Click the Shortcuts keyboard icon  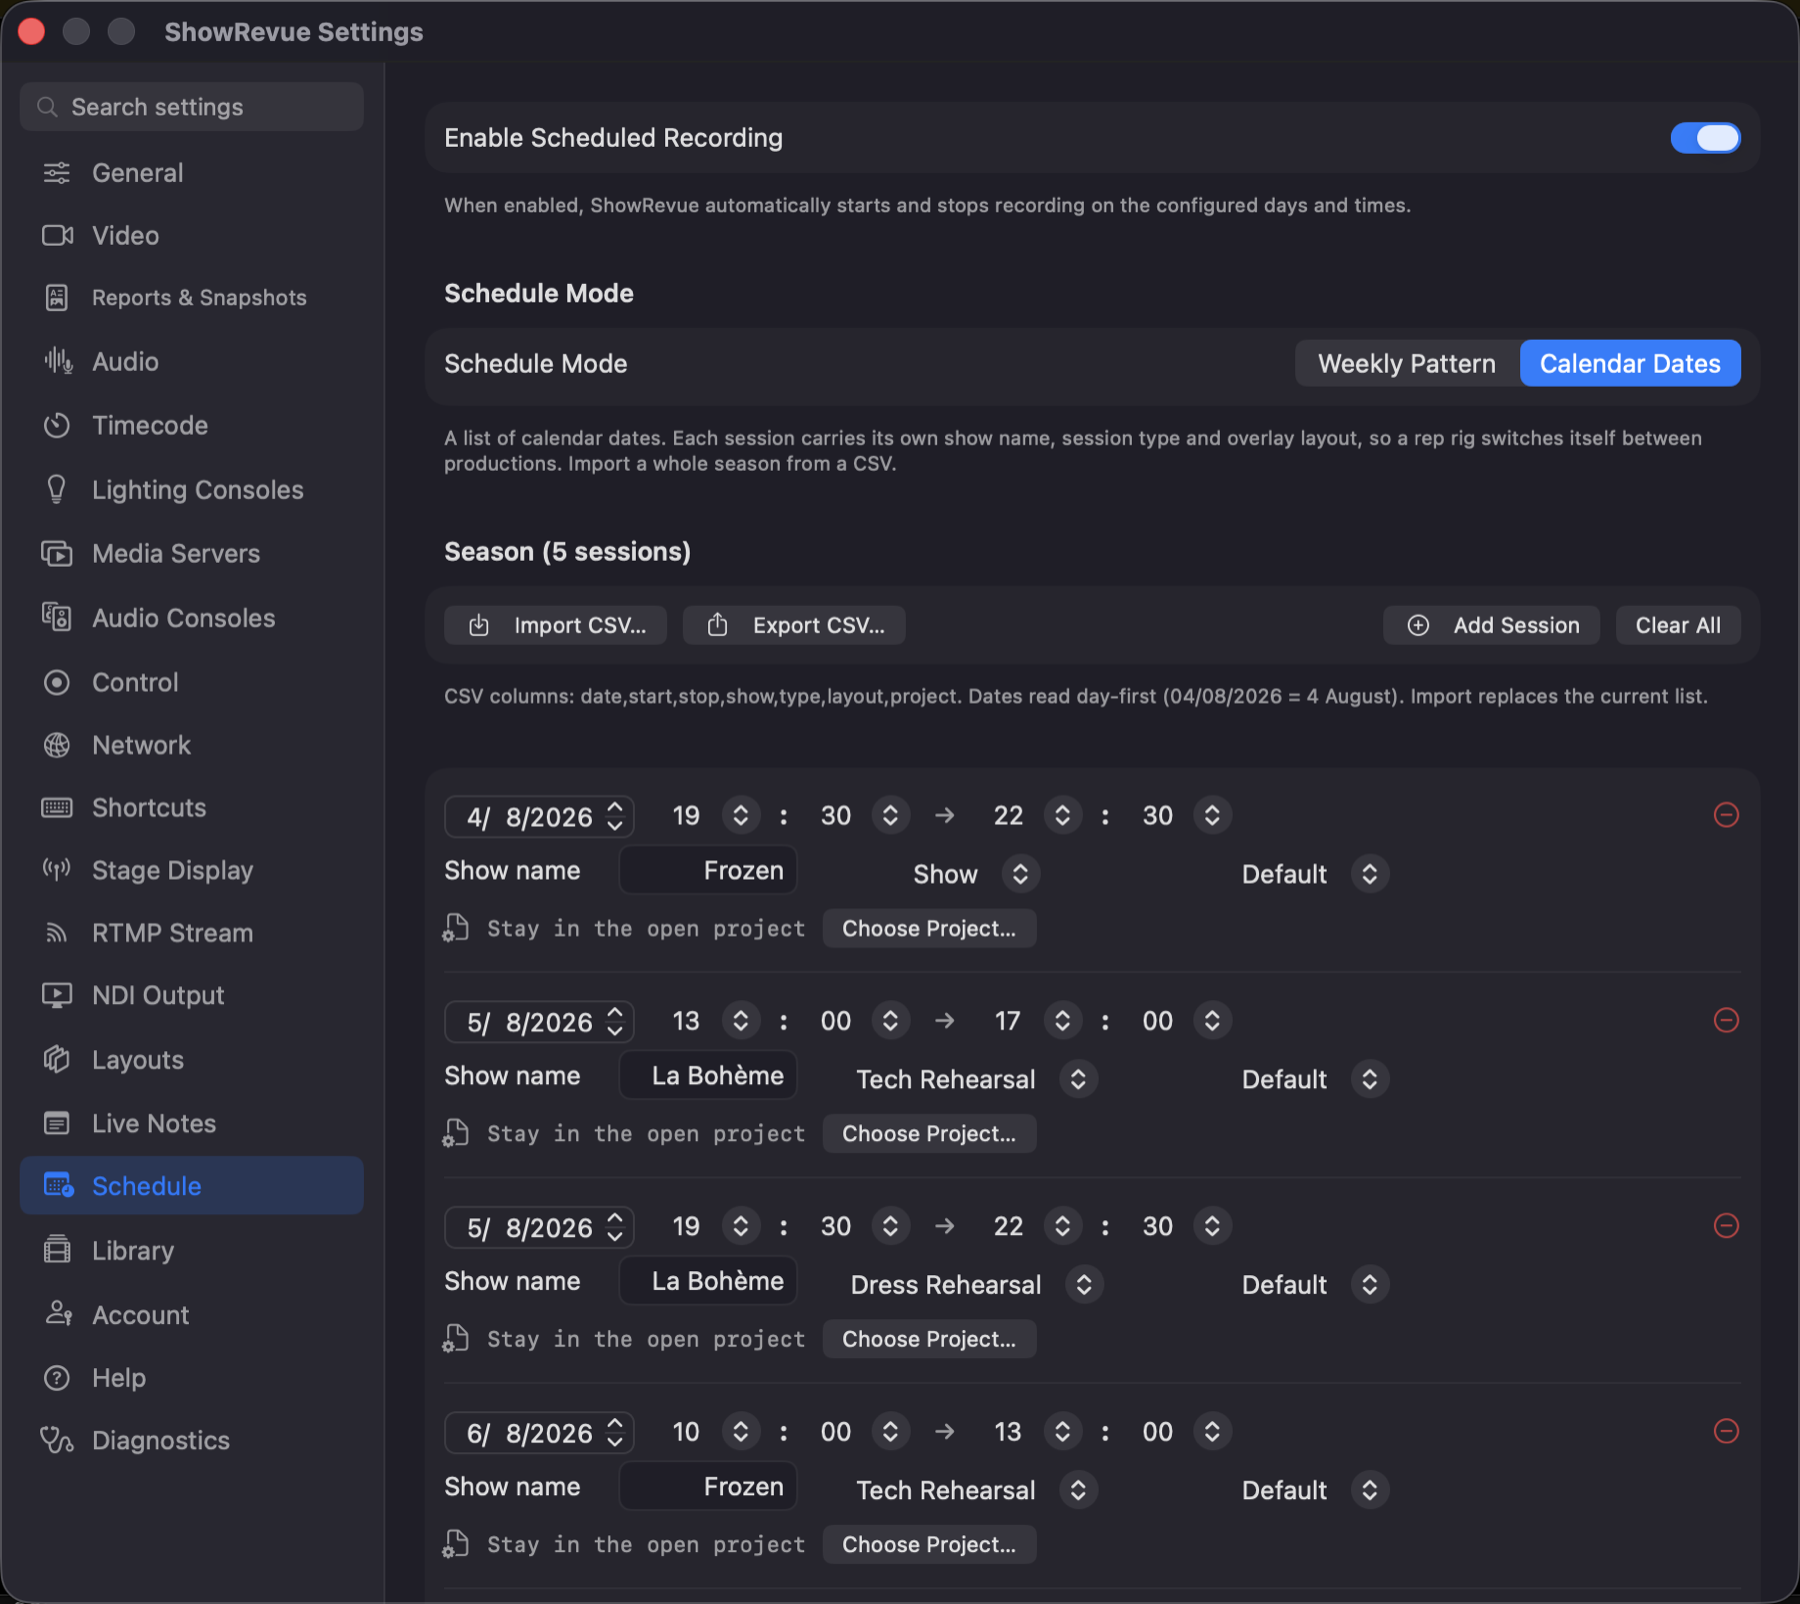pos(57,807)
